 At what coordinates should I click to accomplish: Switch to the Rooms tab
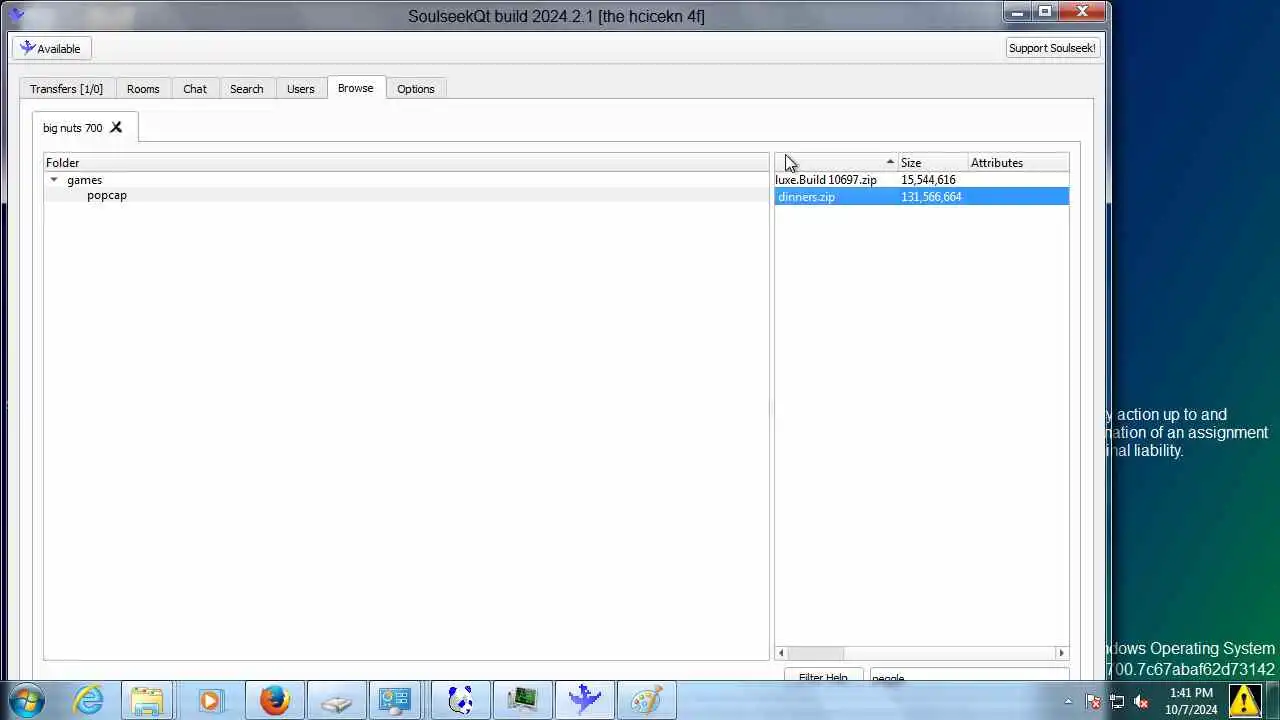point(143,89)
